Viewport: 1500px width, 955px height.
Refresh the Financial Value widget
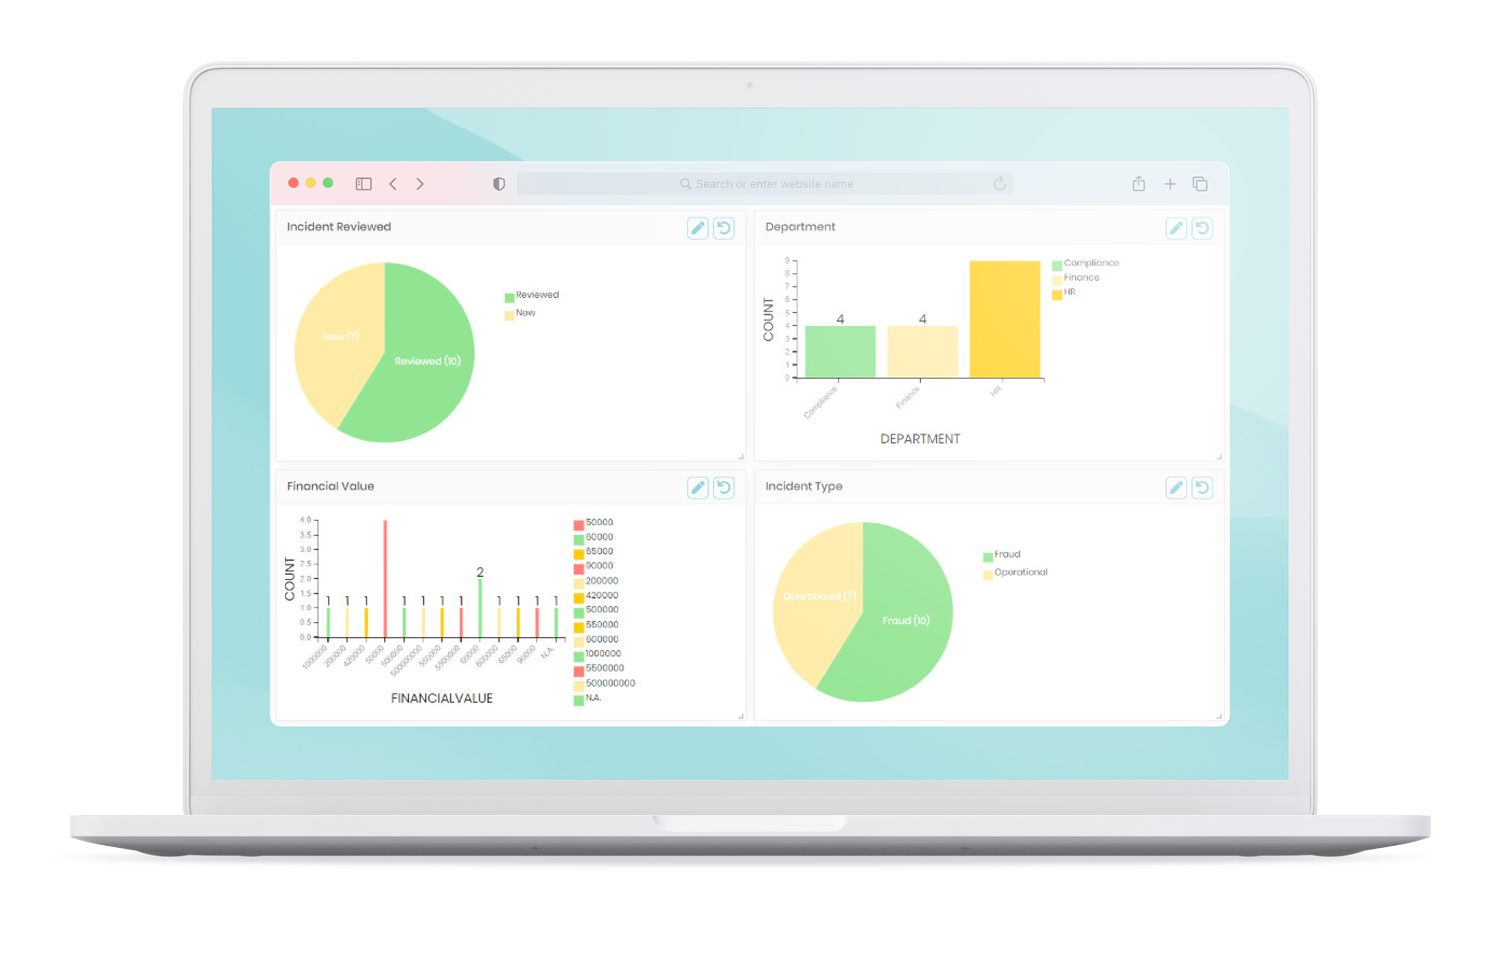click(x=724, y=487)
